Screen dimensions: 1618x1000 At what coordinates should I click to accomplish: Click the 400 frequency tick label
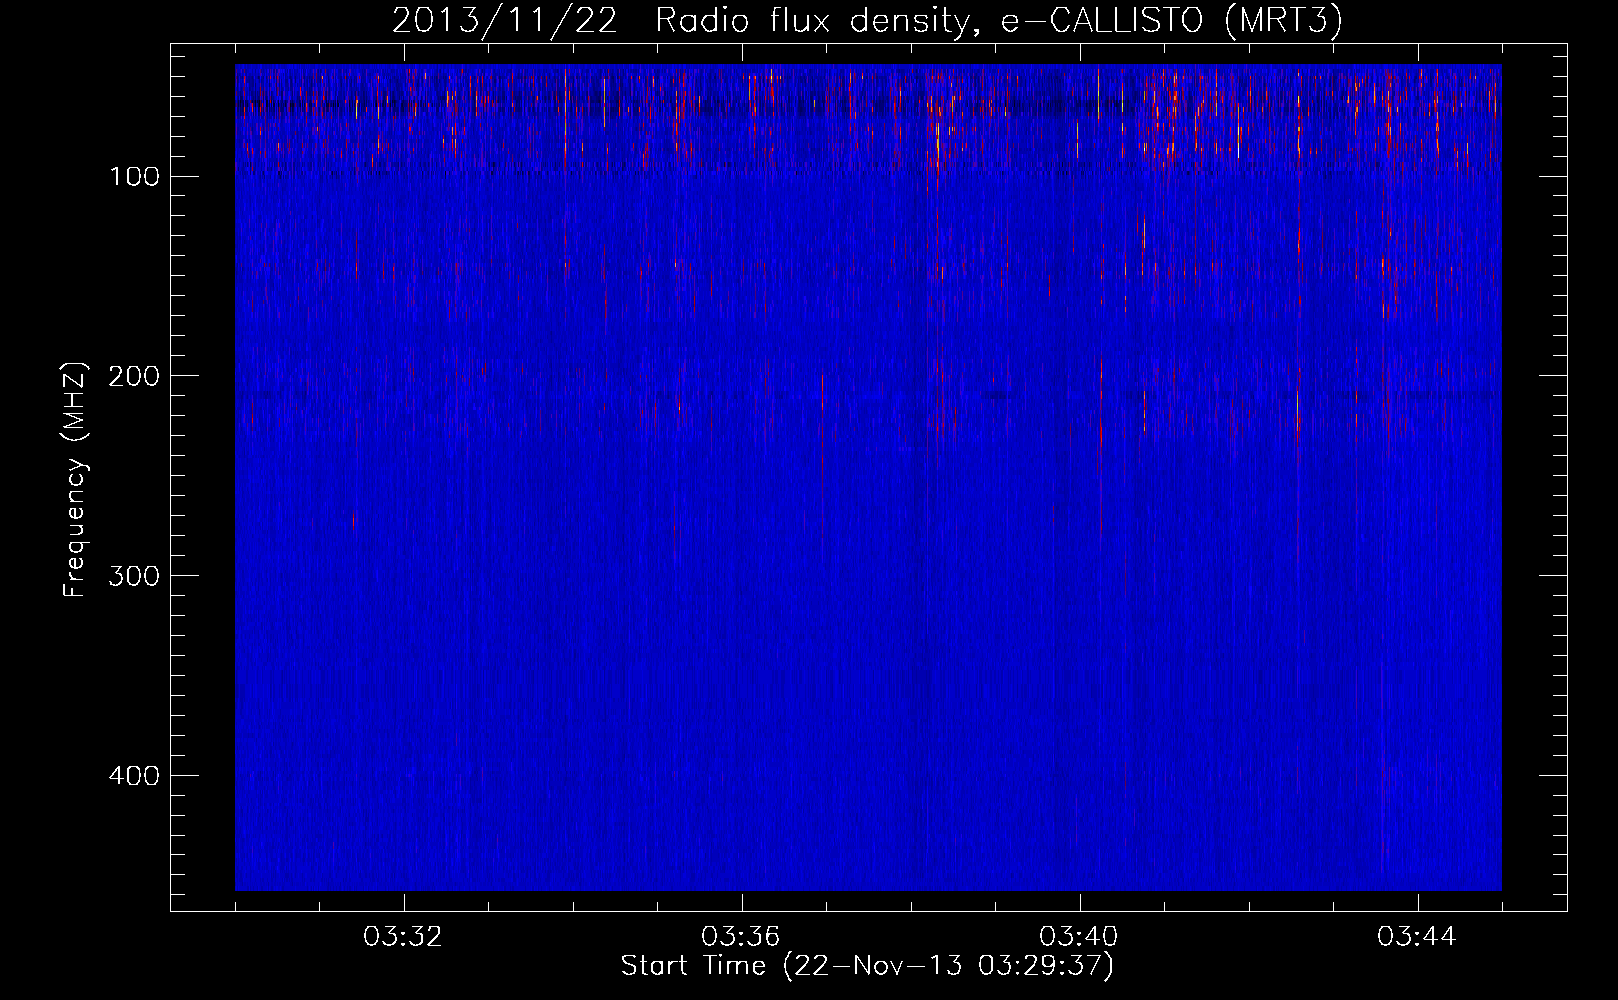[133, 776]
